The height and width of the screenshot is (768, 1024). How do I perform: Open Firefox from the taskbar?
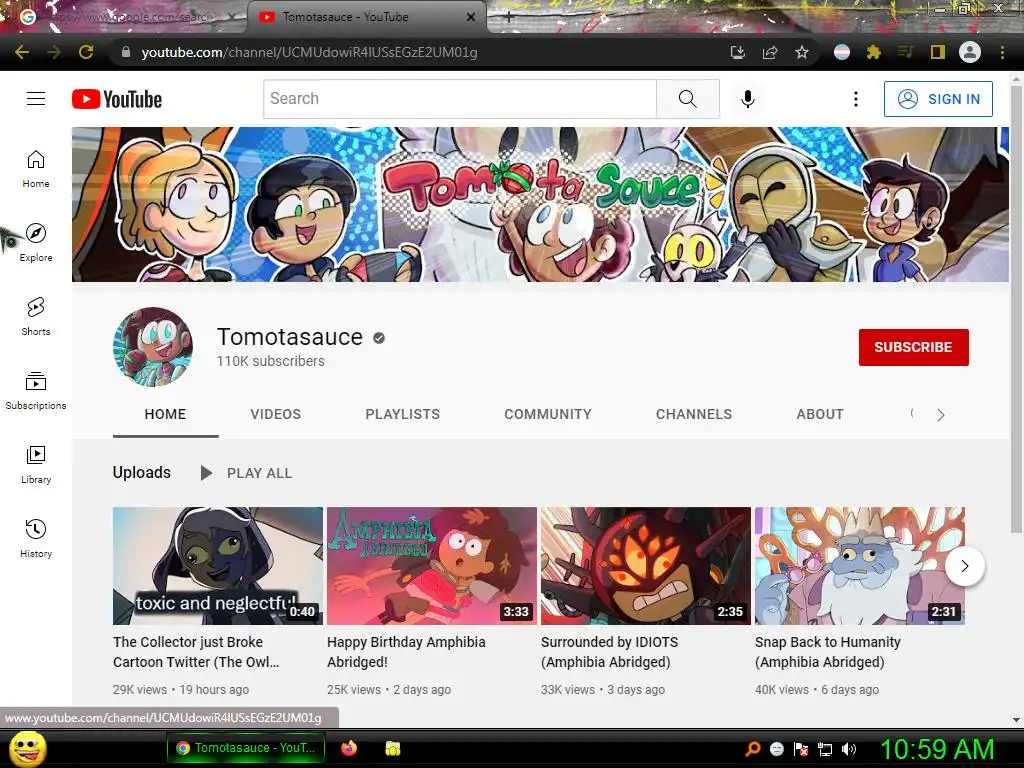[x=349, y=748]
